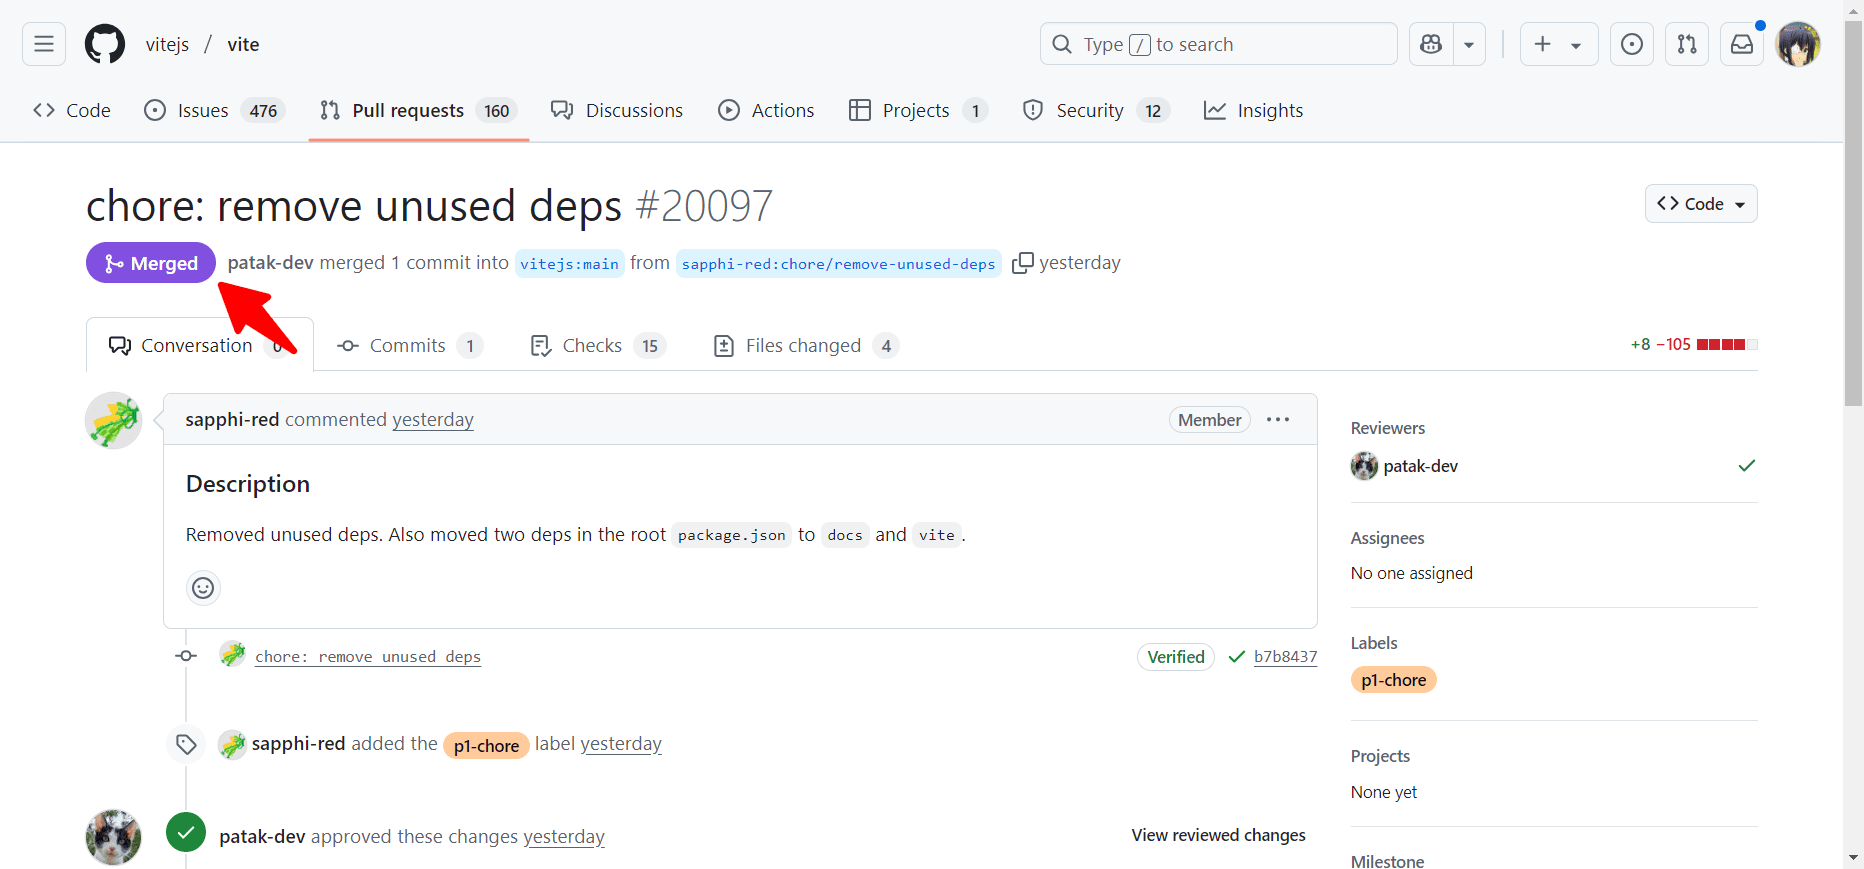The height and width of the screenshot is (869, 1864).
Task: Open the vitejs organization link
Action: pyautogui.click(x=167, y=44)
